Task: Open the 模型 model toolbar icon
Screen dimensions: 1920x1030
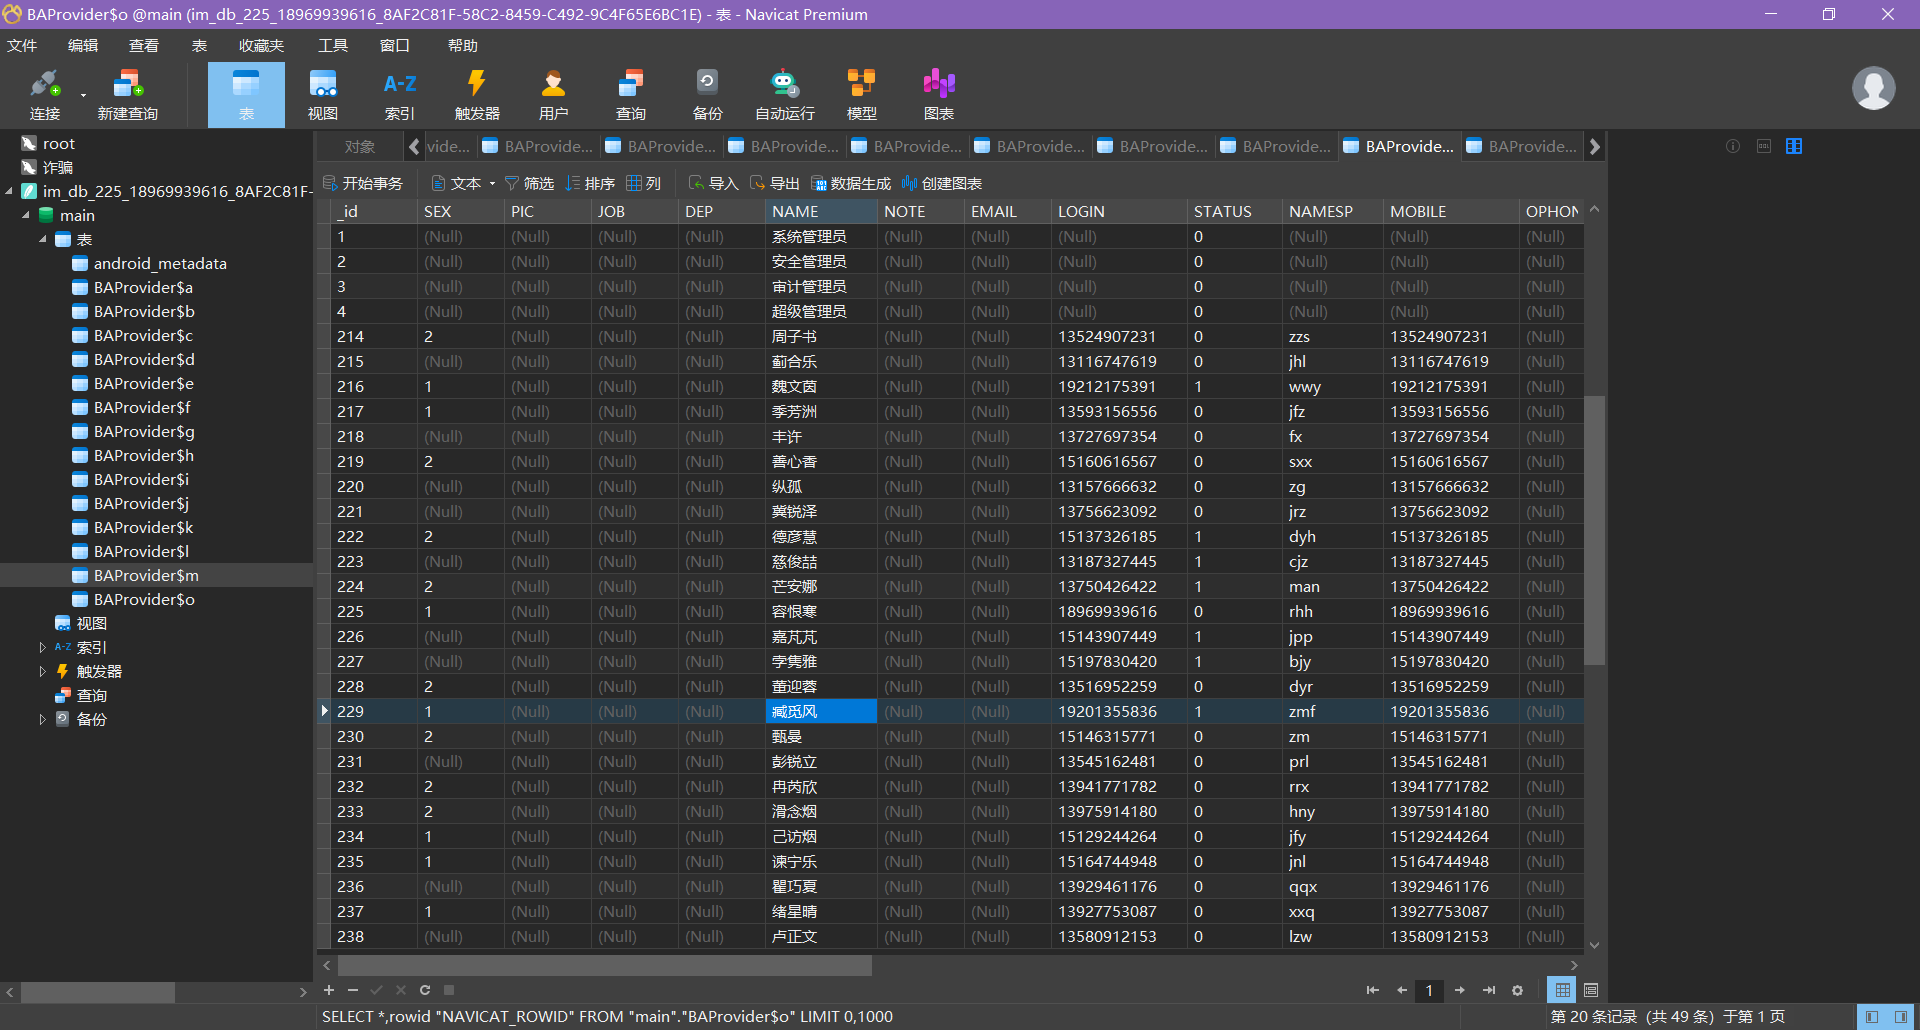Action: pos(861,95)
